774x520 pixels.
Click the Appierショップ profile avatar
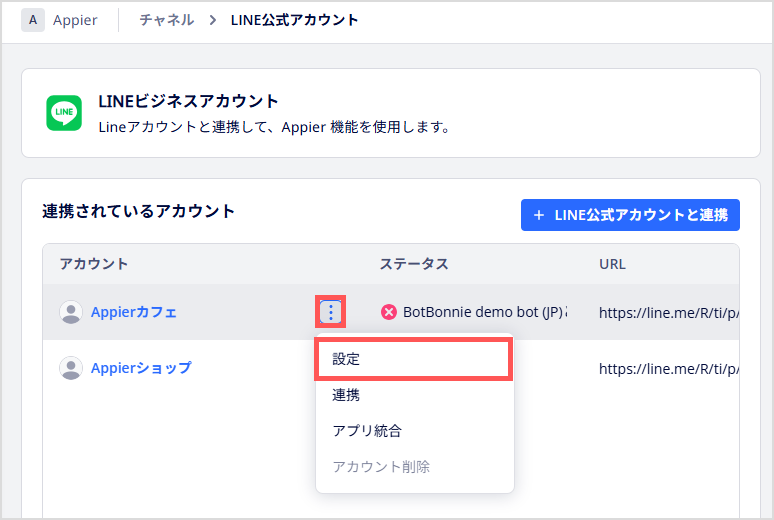tap(71, 368)
